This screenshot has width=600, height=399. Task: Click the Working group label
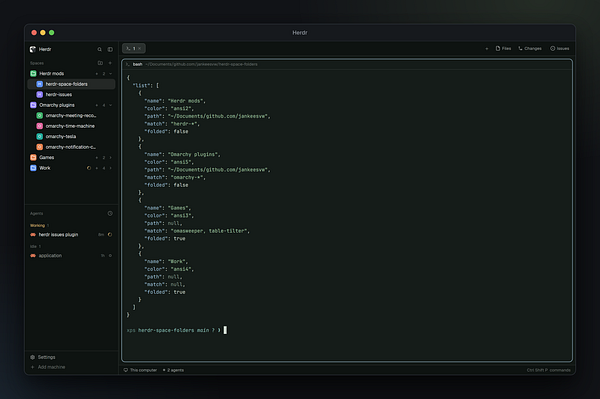coord(37,225)
